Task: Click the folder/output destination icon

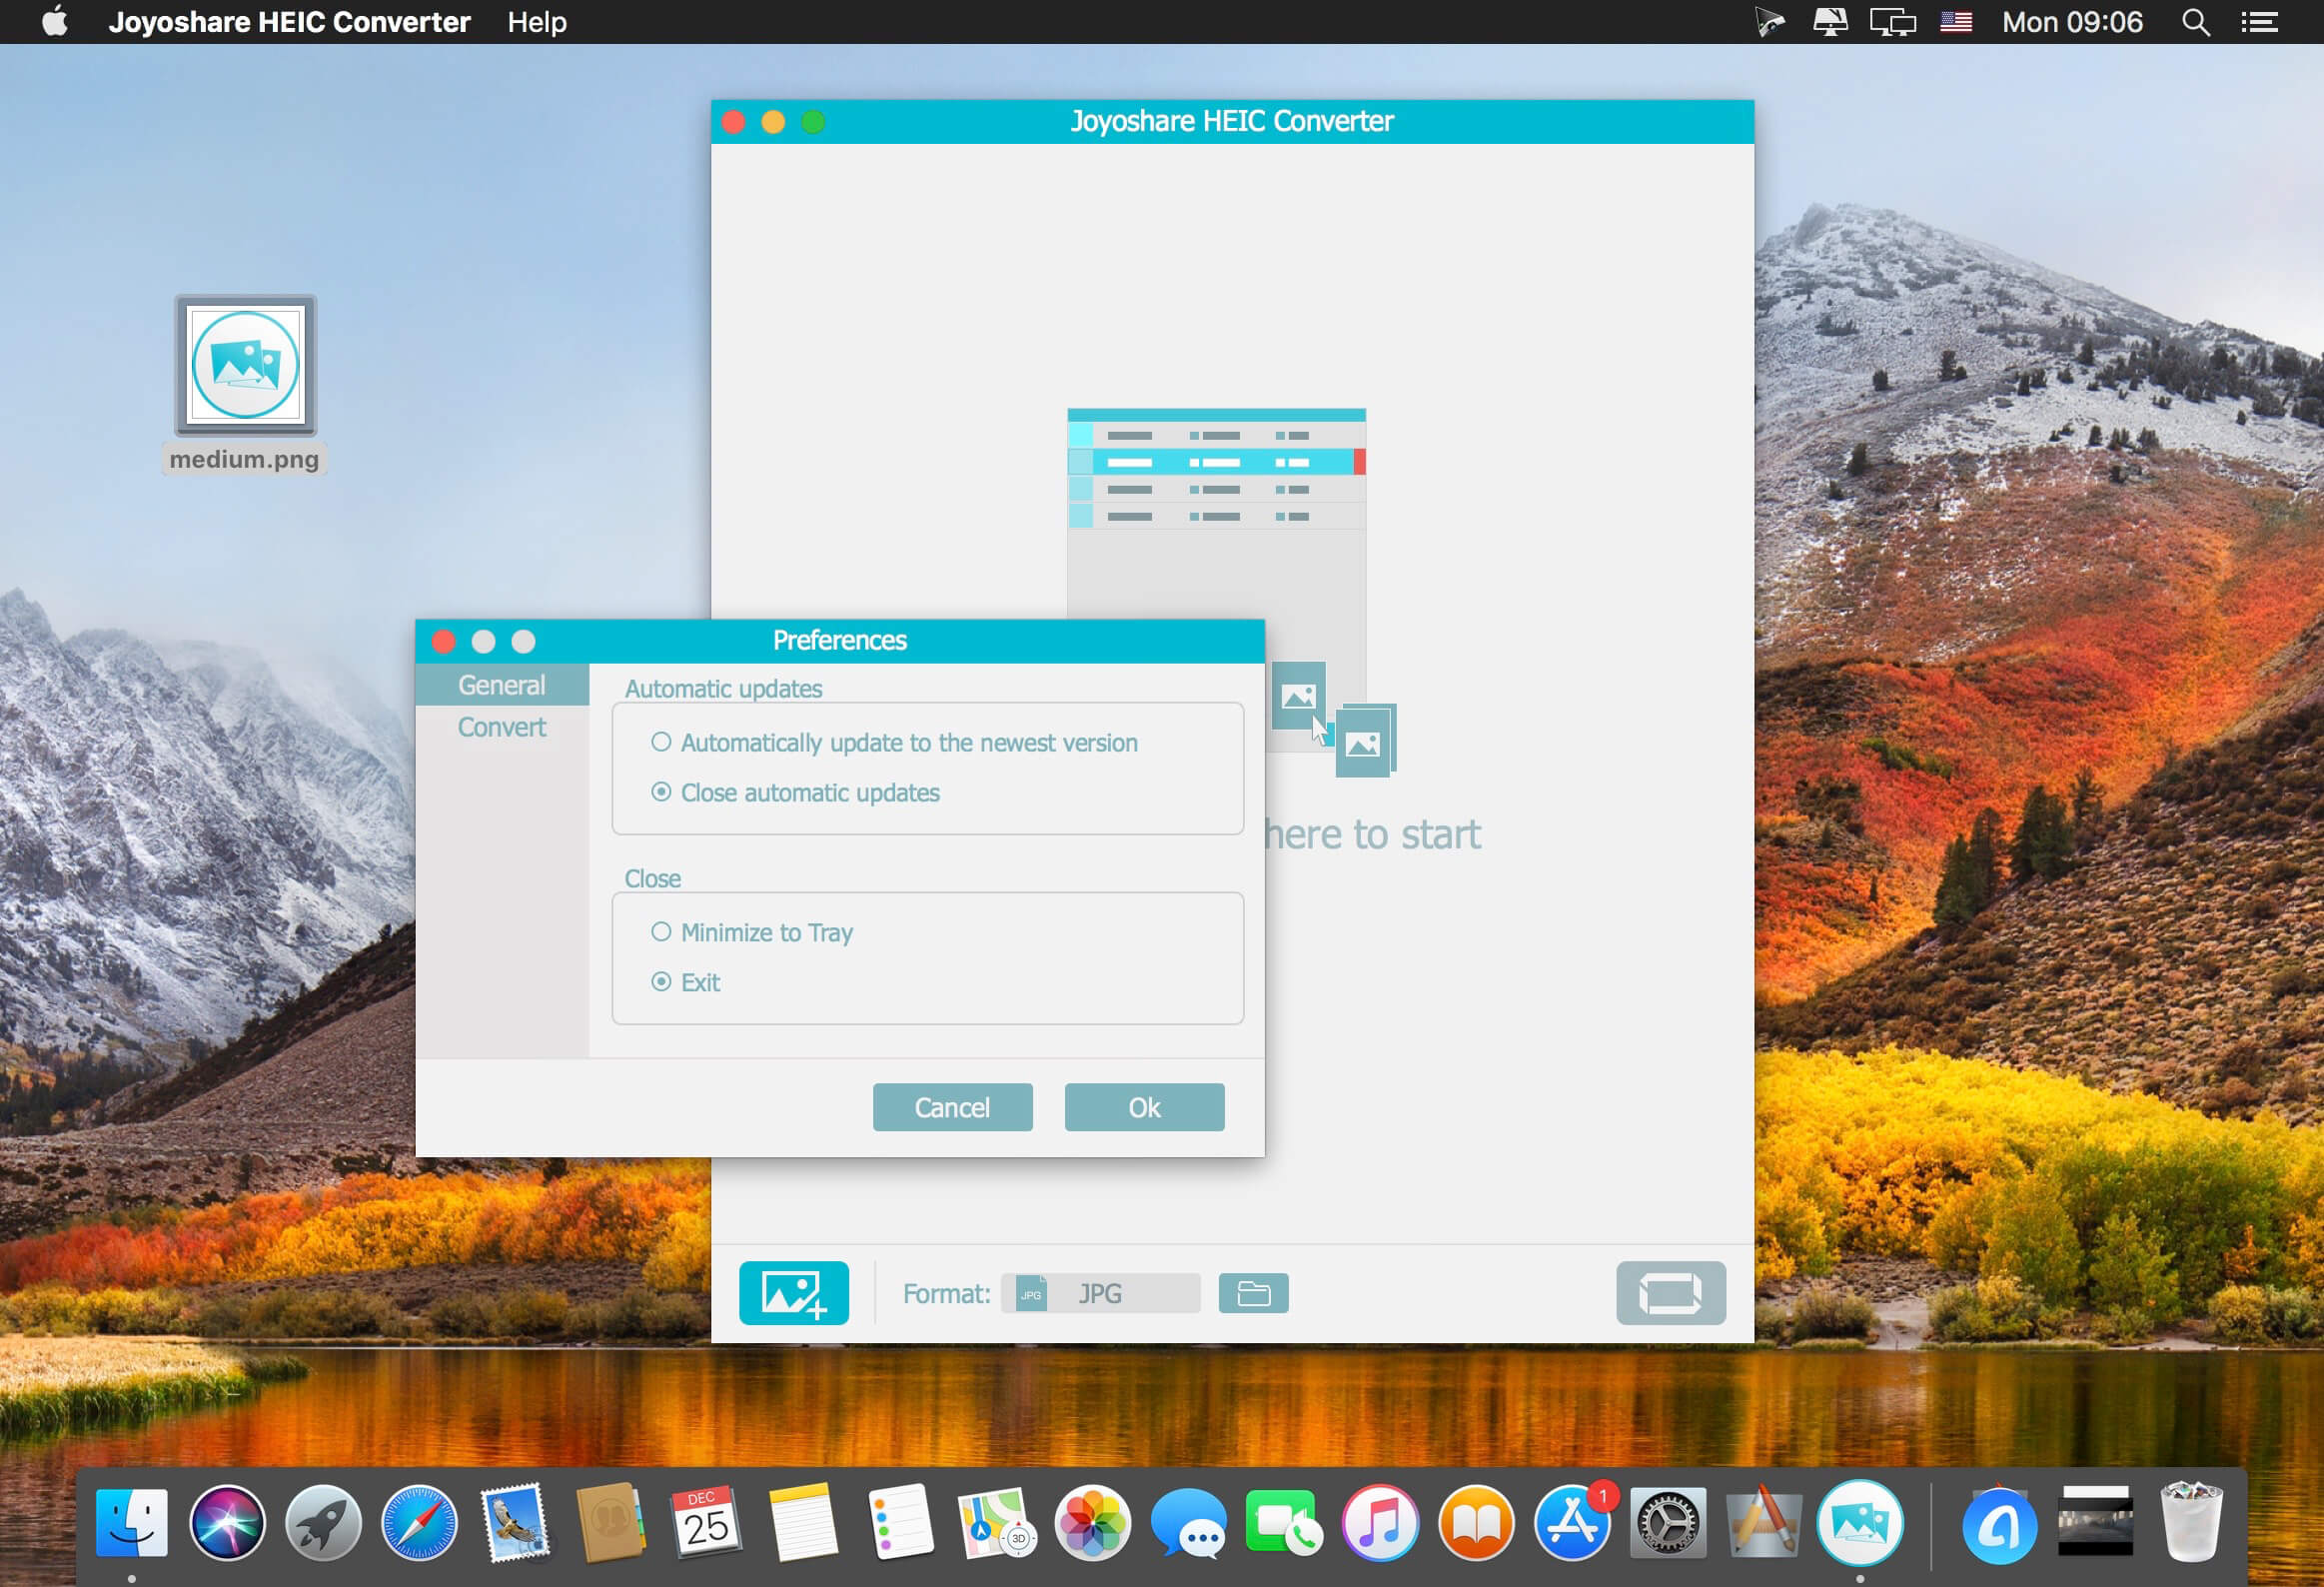Action: coord(1254,1292)
